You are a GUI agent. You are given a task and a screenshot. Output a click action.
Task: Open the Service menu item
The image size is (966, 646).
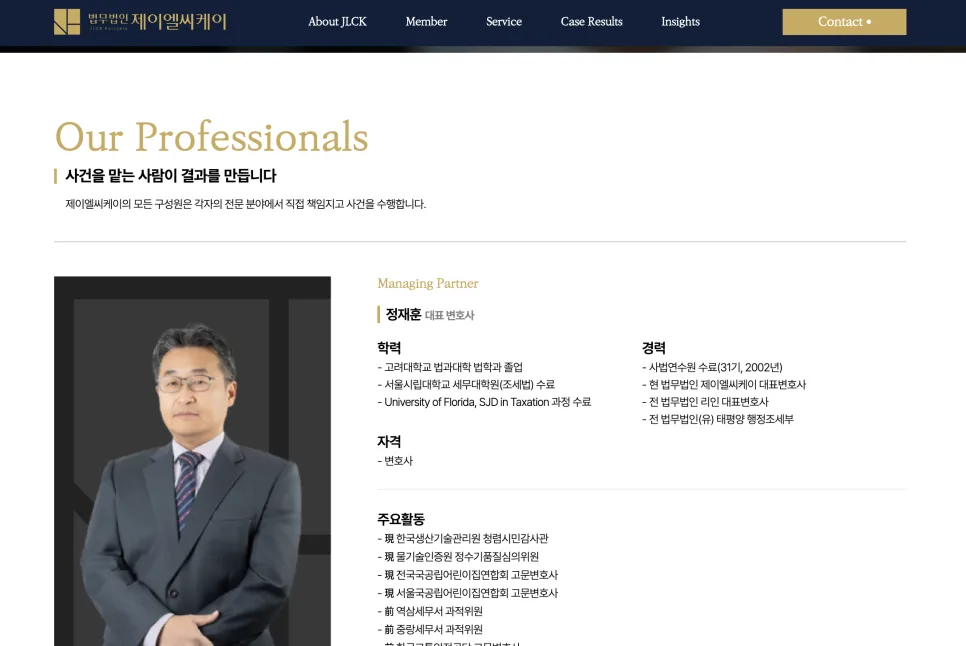(x=504, y=22)
